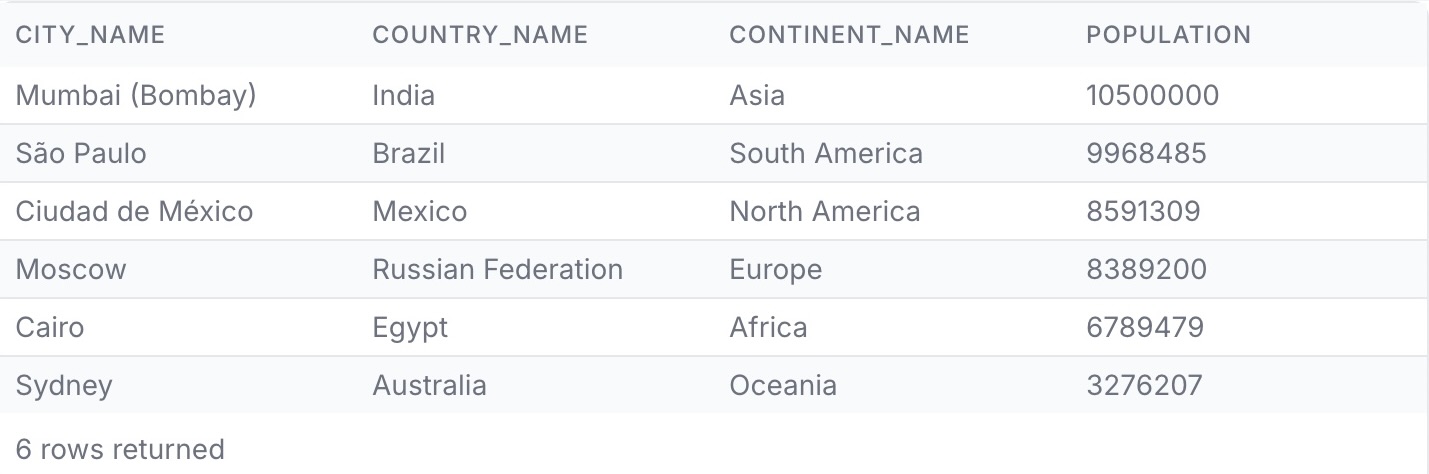Image resolution: width=1429 pixels, height=474 pixels.
Task: Click the Moscow city cell
Action: (x=71, y=270)
